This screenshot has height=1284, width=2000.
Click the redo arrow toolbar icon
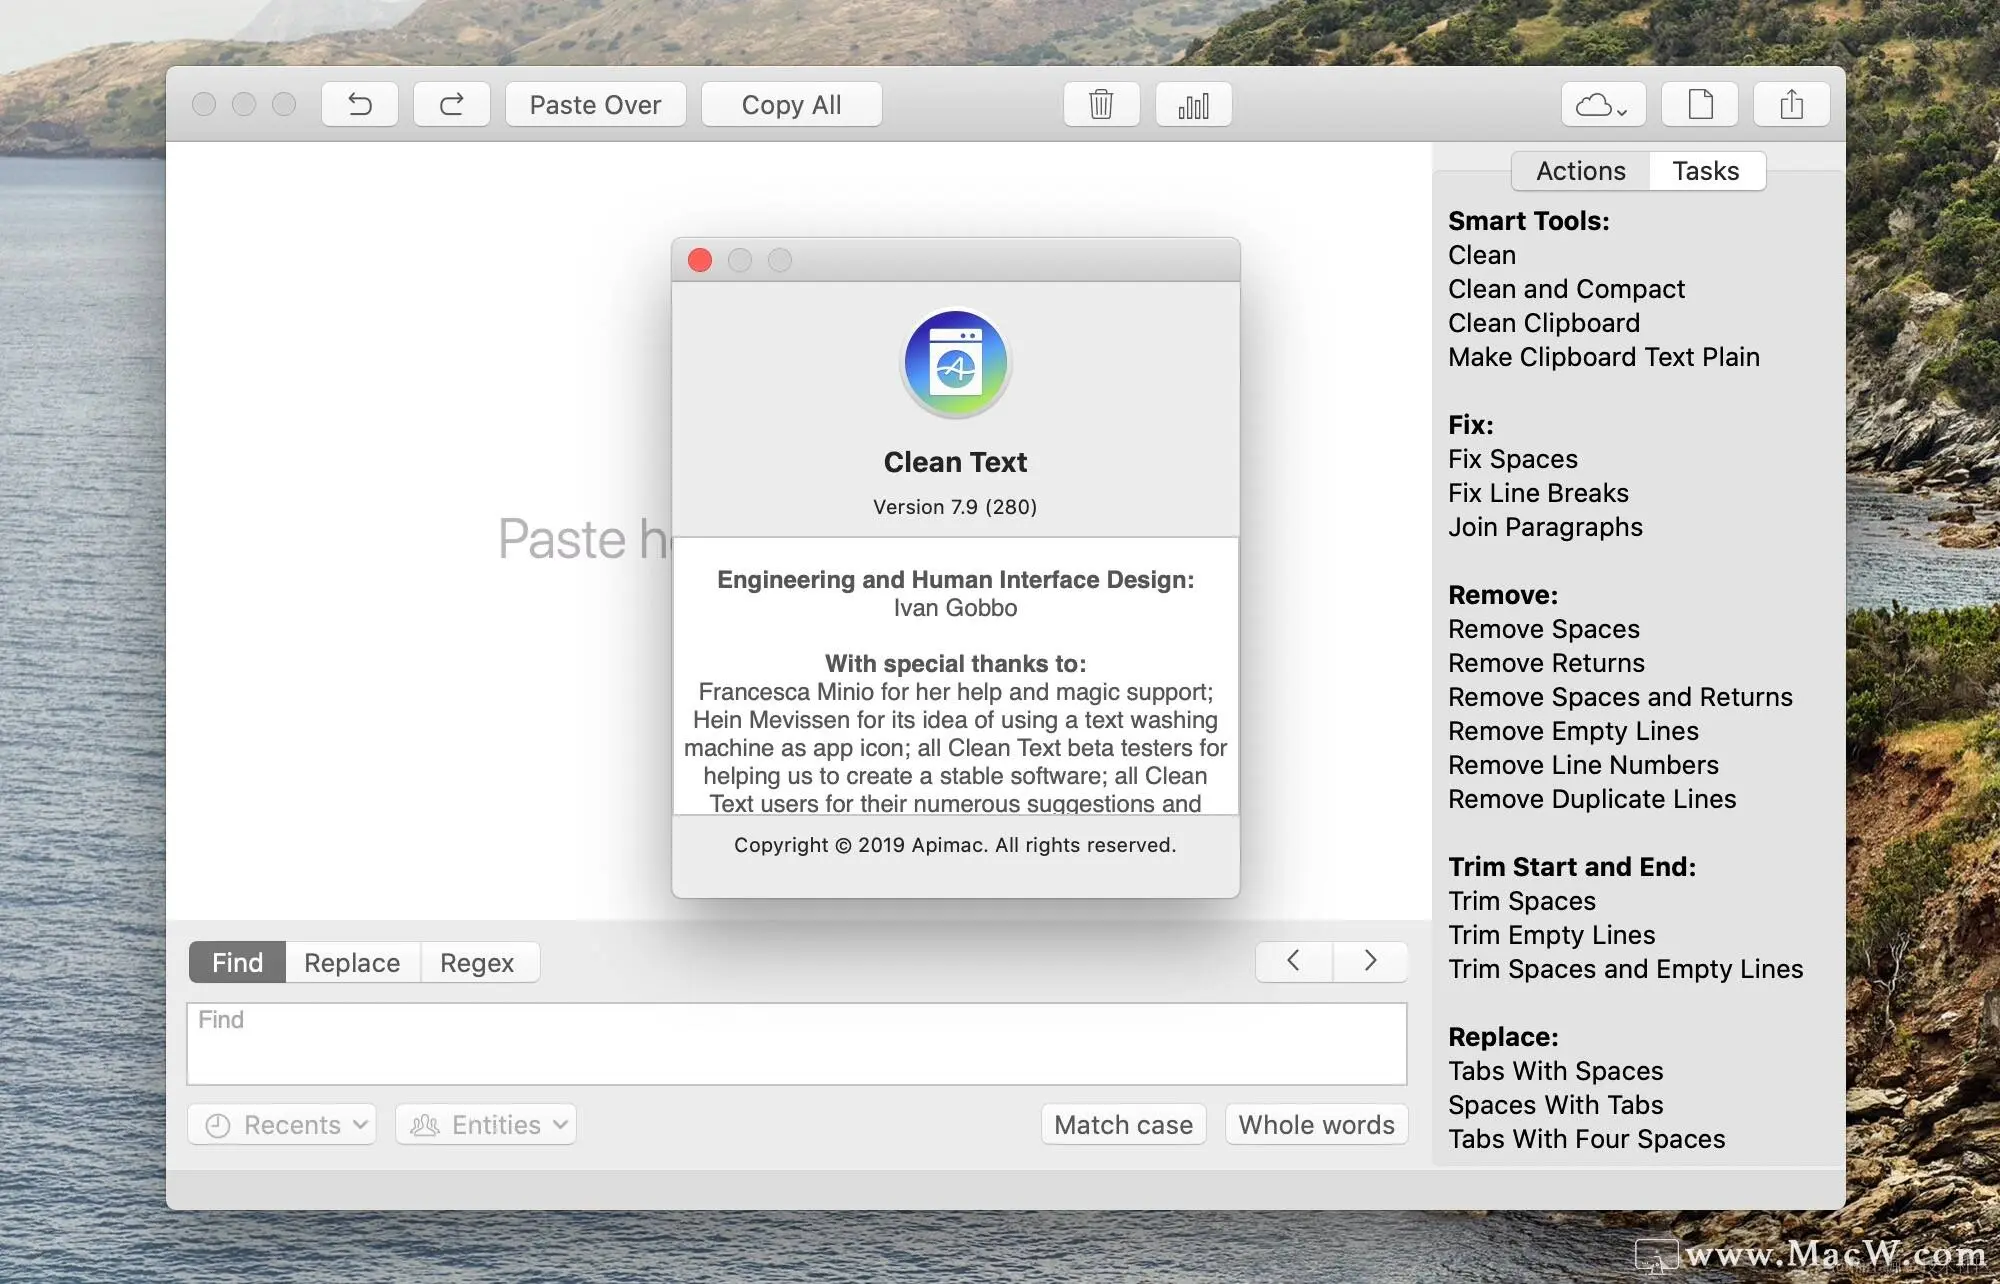tap(452, 104)
